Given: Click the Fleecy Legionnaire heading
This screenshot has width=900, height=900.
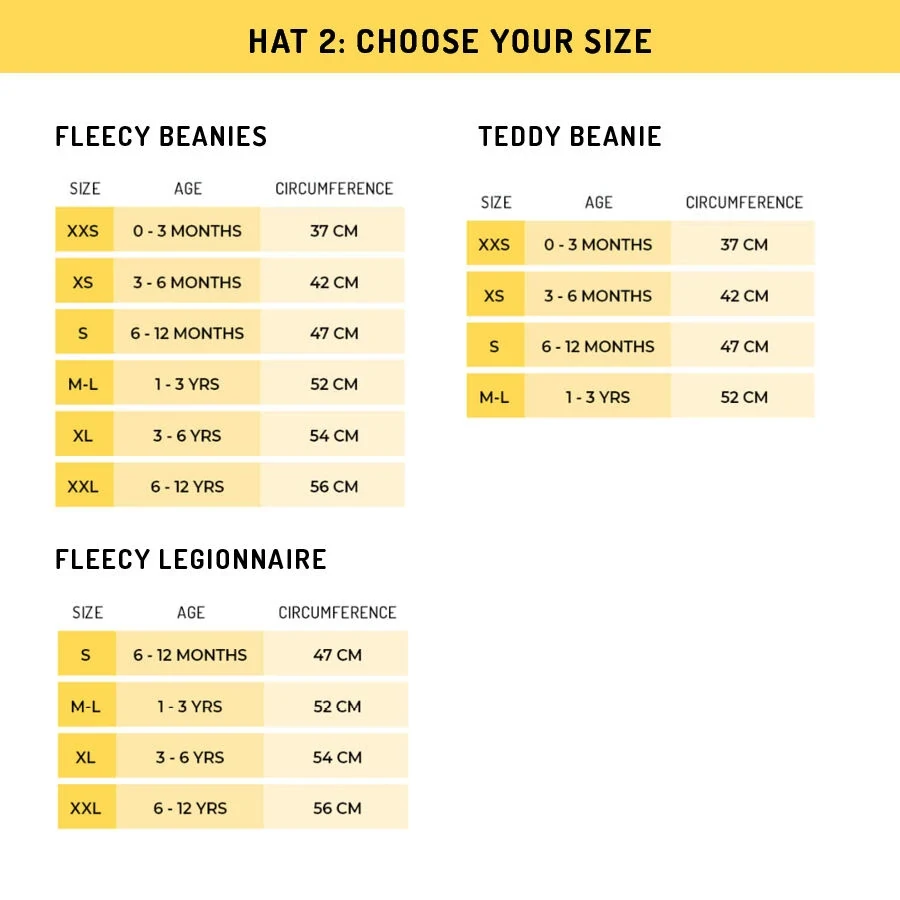Looking at the screenshot, I should (x=191, y=559).
